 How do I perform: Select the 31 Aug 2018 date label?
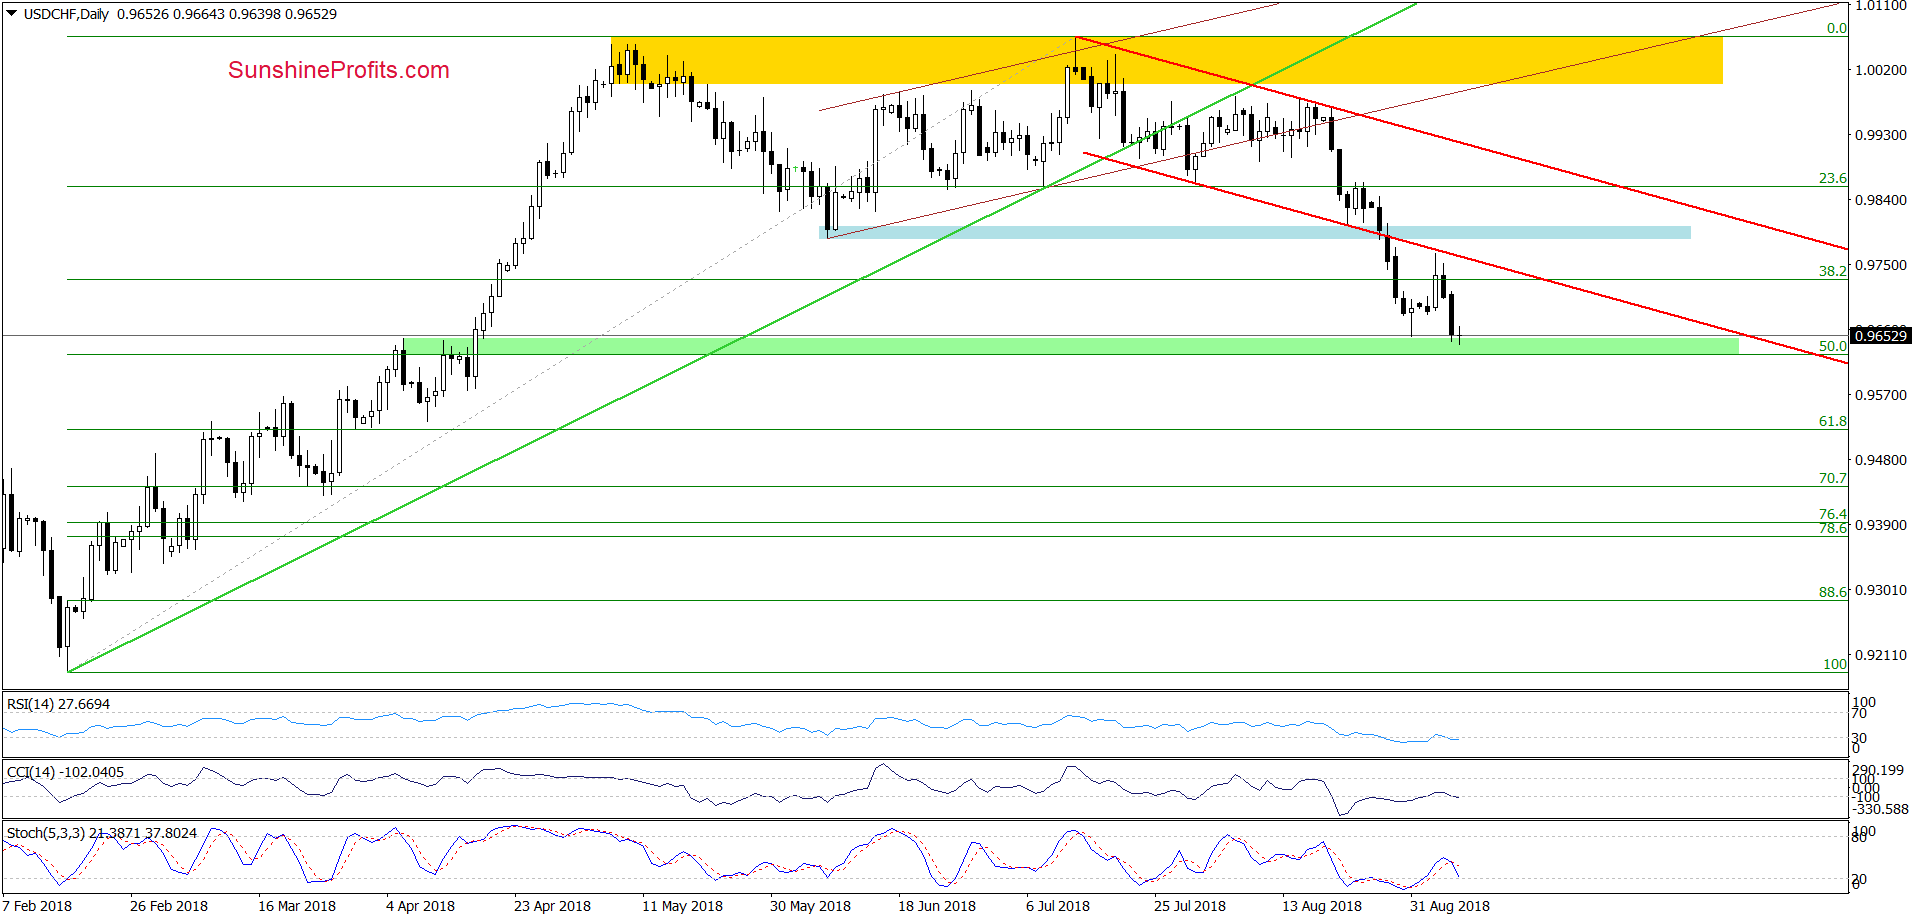[1450, 906]
